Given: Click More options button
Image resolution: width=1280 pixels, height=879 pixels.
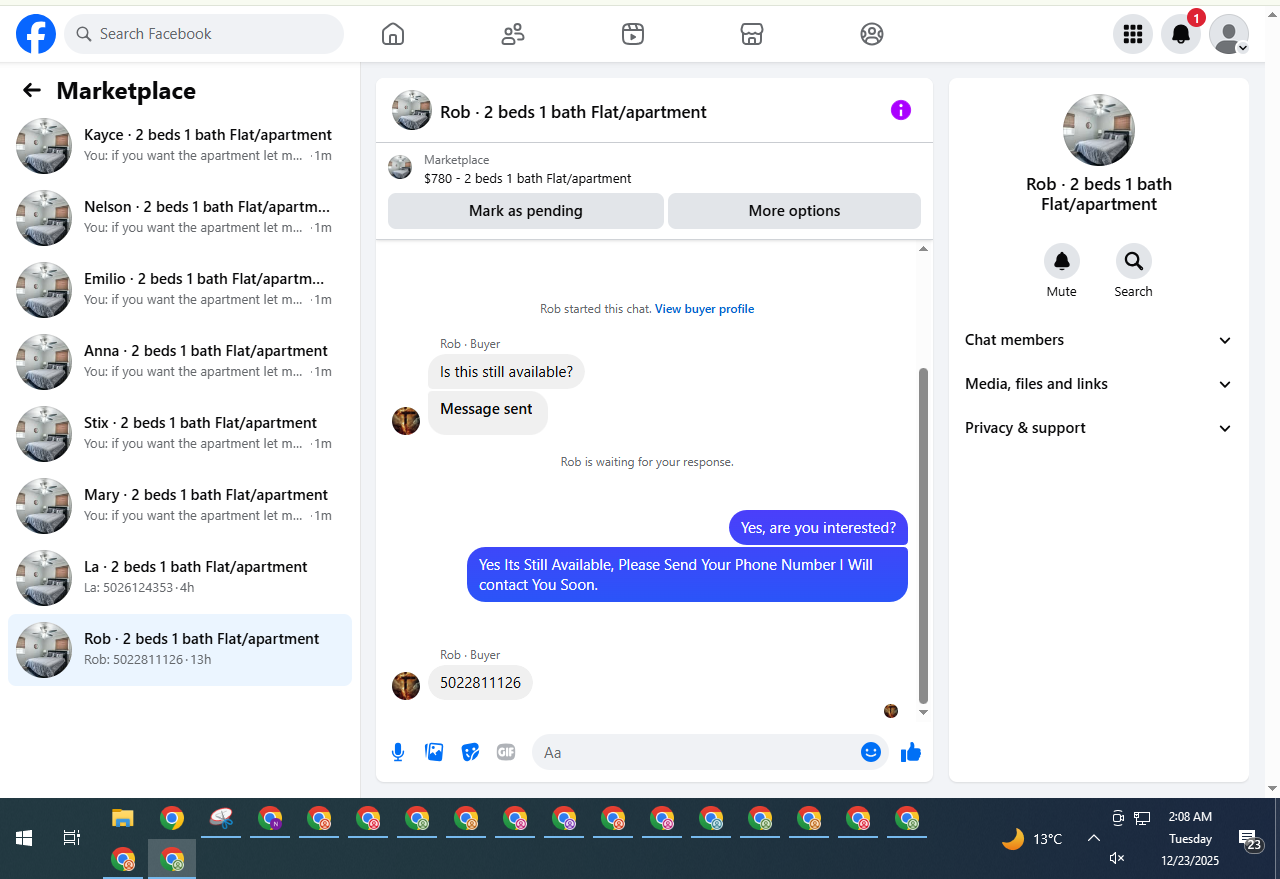Looking at the screenshot, I should (794, 211).
